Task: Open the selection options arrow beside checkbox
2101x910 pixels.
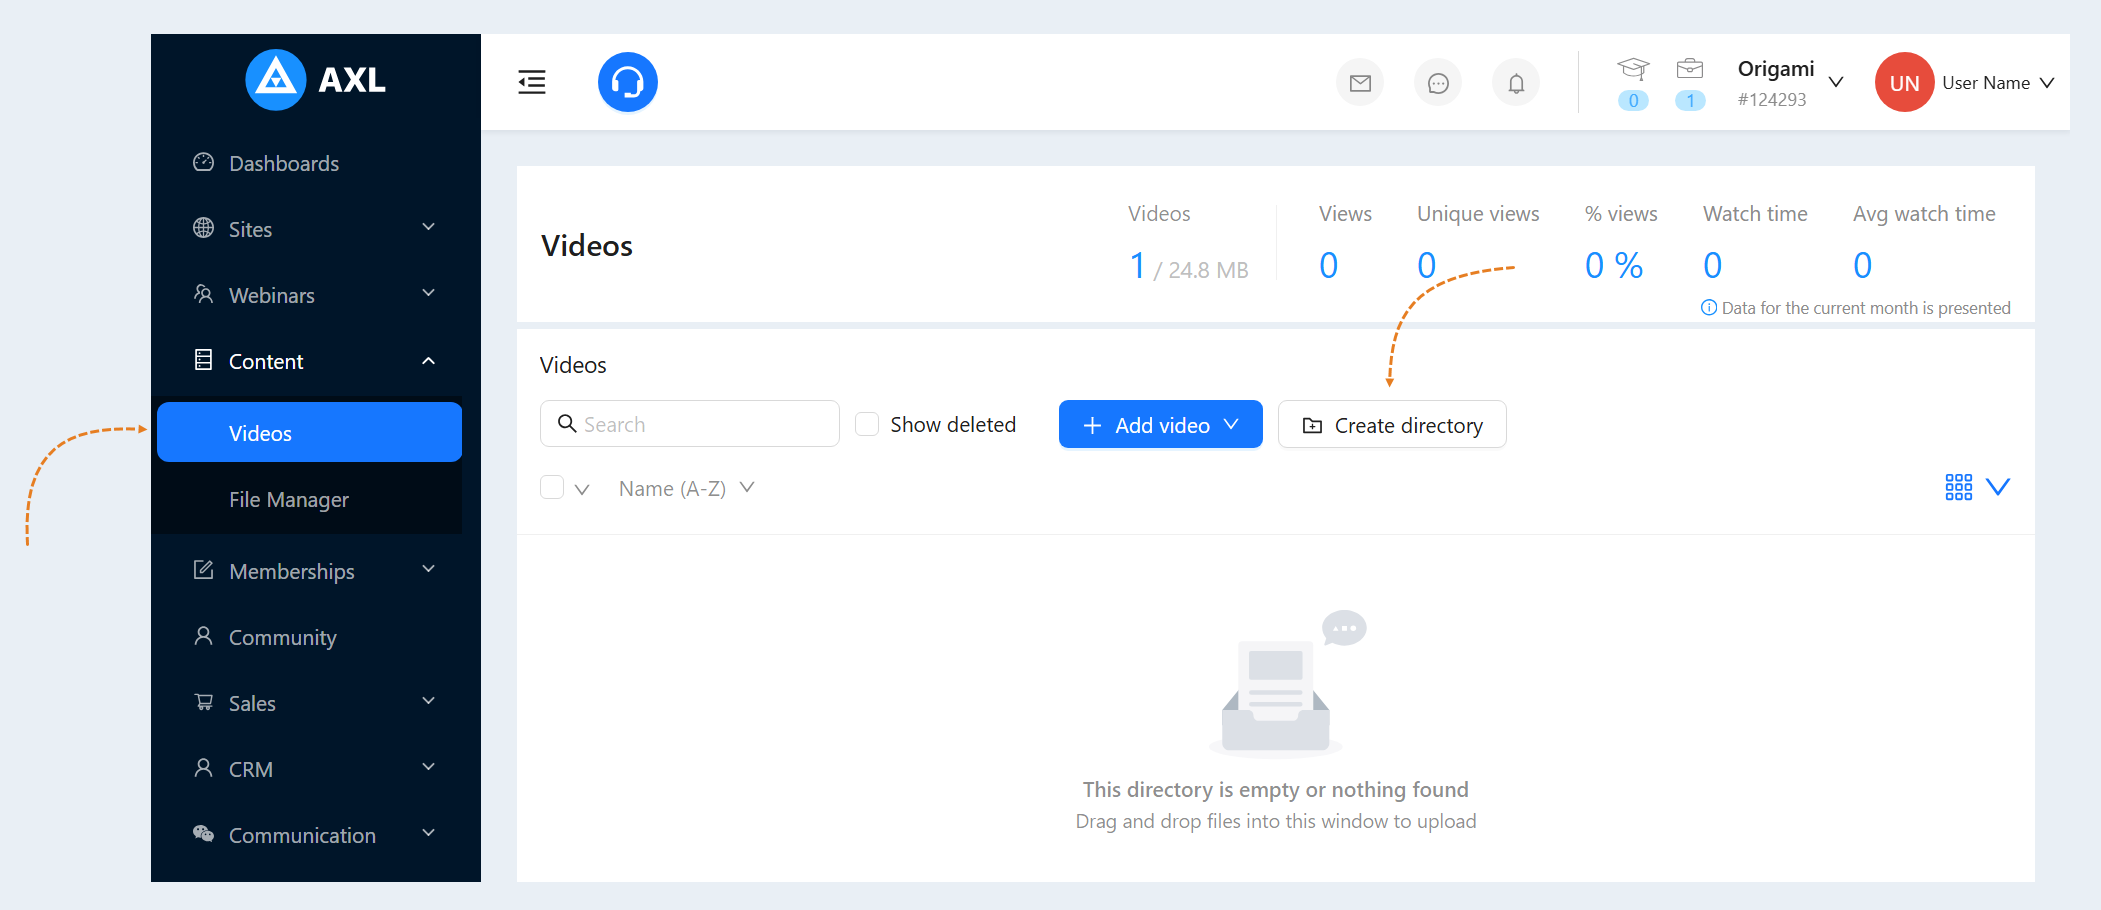Action: click(x=582, y=489)
